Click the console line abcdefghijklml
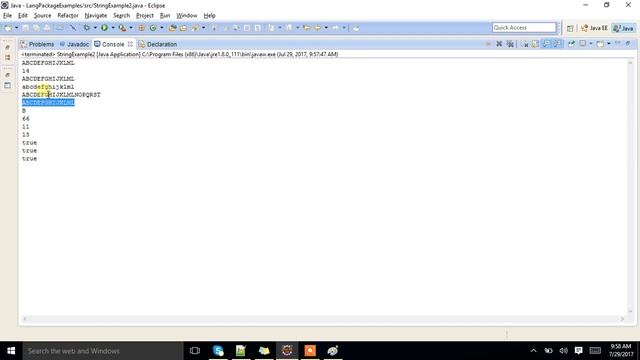Image resolution: width=640 pixels, height=360 pixels. [x=48, y=87]
